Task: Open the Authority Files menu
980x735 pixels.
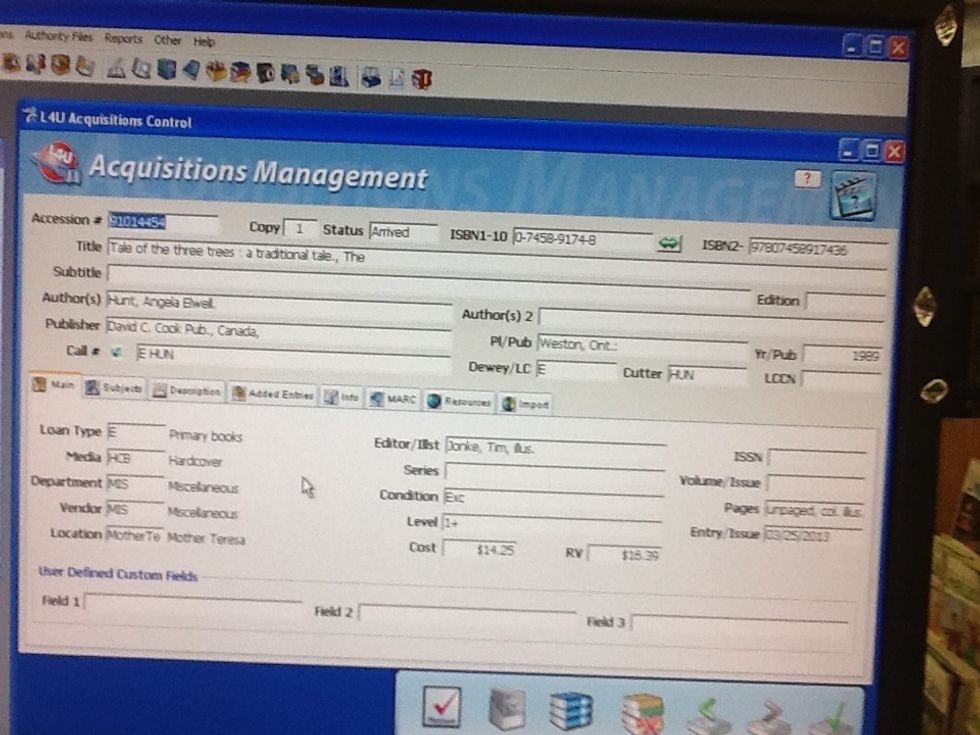Action: [x=58, y=36]
